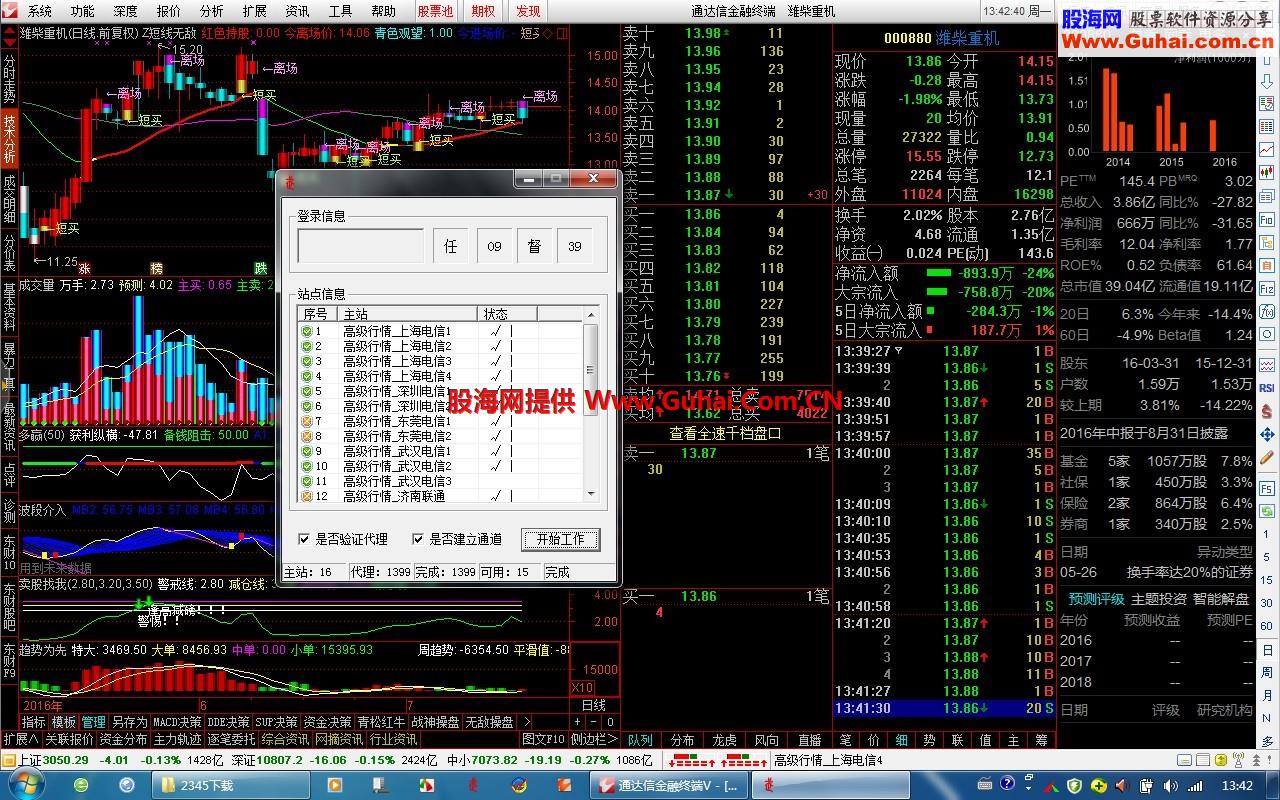The image size is (1280, 800).
Task: Click the pencil drawing tool icon
Action: coord(1267,458)
